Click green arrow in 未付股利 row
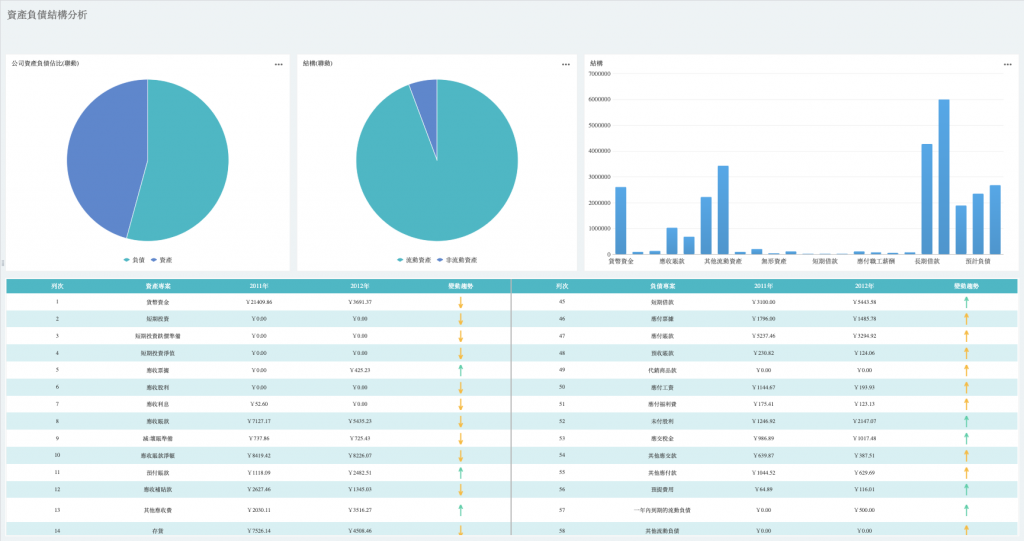 (966, 421)
